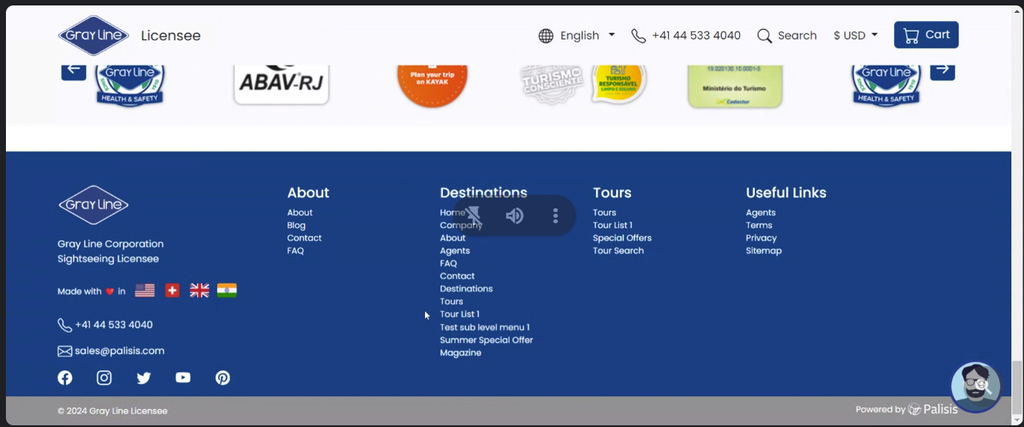1024x427 pixels.
Task: Open Terms link
Action: [x=759, y=225]
